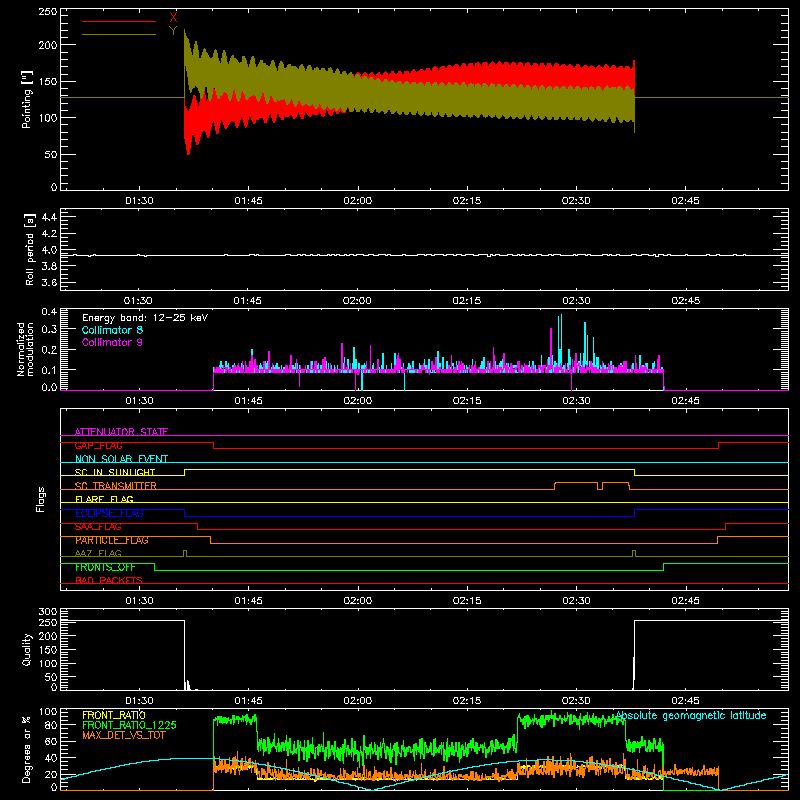The height and width of the screenshot is (800, 800).
Task: Click the Pointing axis title
Action: click(x=27, y=99)
